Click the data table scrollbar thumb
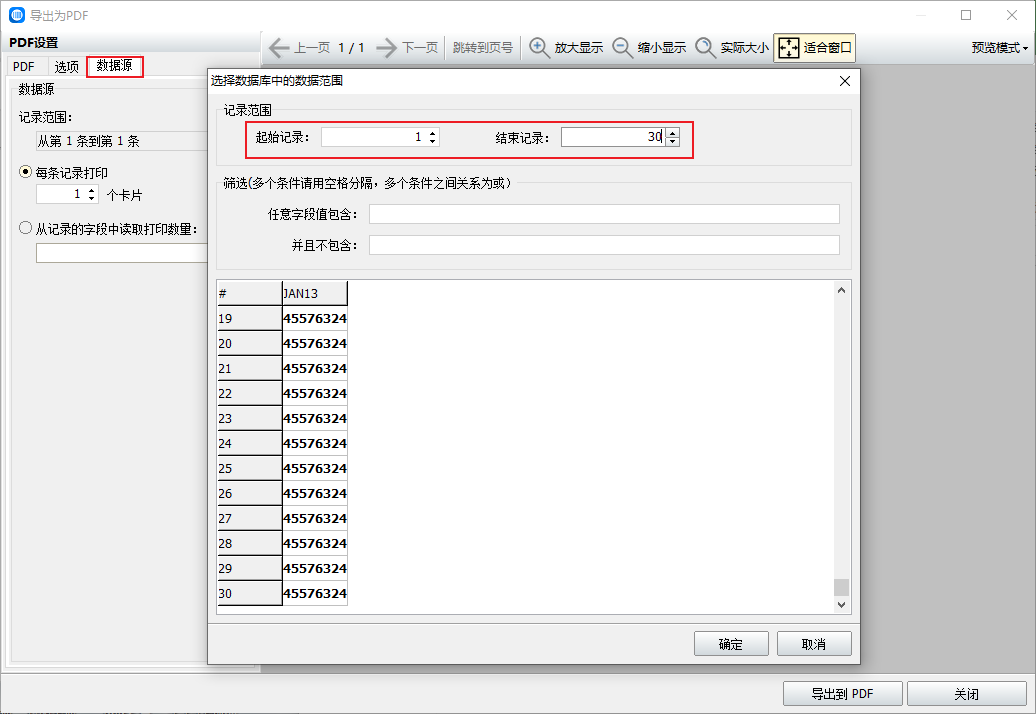1036x714 pixels. pos(841,587)
